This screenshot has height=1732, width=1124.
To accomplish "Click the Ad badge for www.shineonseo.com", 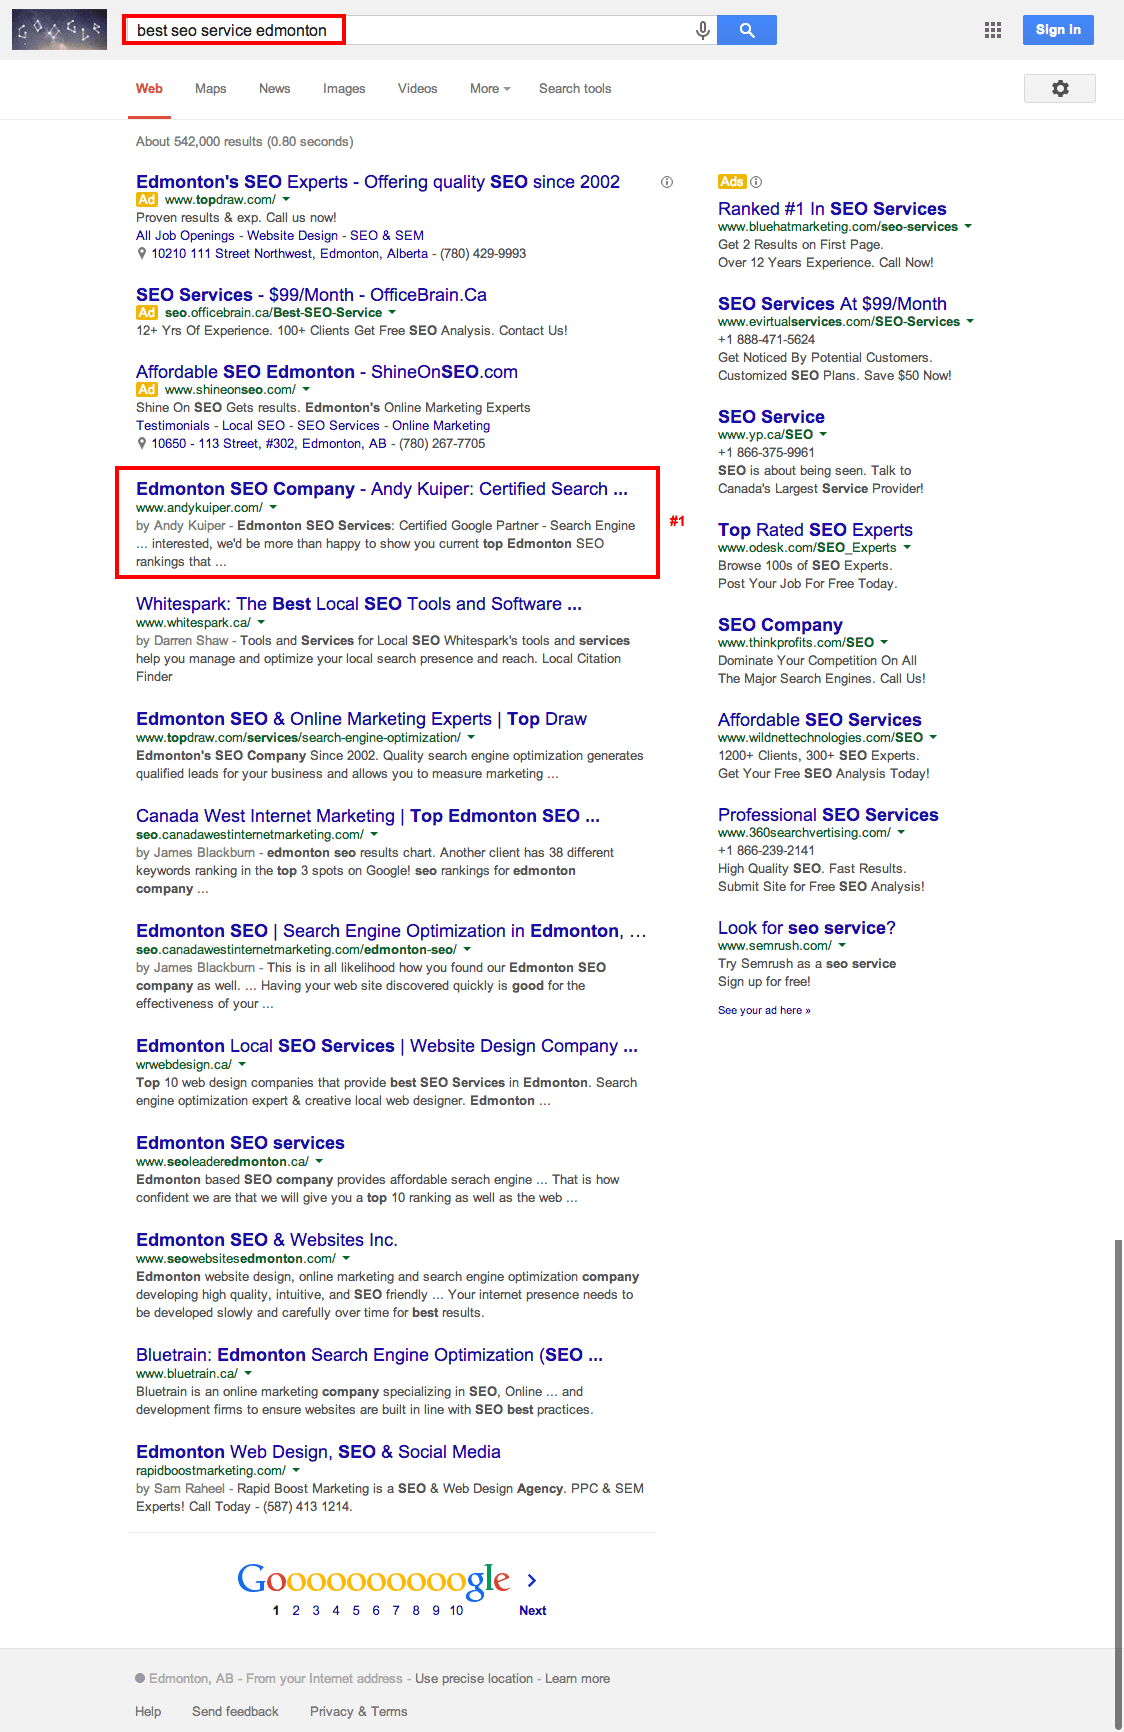I will click(x=147, y=390).
